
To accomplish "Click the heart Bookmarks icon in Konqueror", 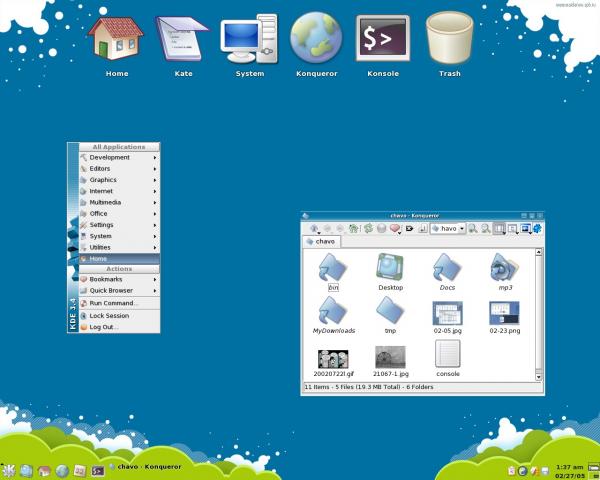I will [x=395, y=229].
